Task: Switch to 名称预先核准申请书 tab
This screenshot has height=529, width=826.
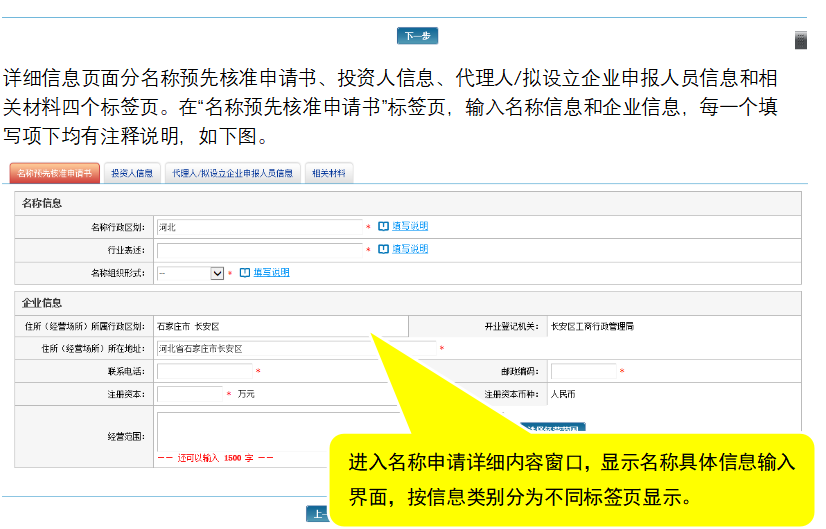Action: click(55, 173)
